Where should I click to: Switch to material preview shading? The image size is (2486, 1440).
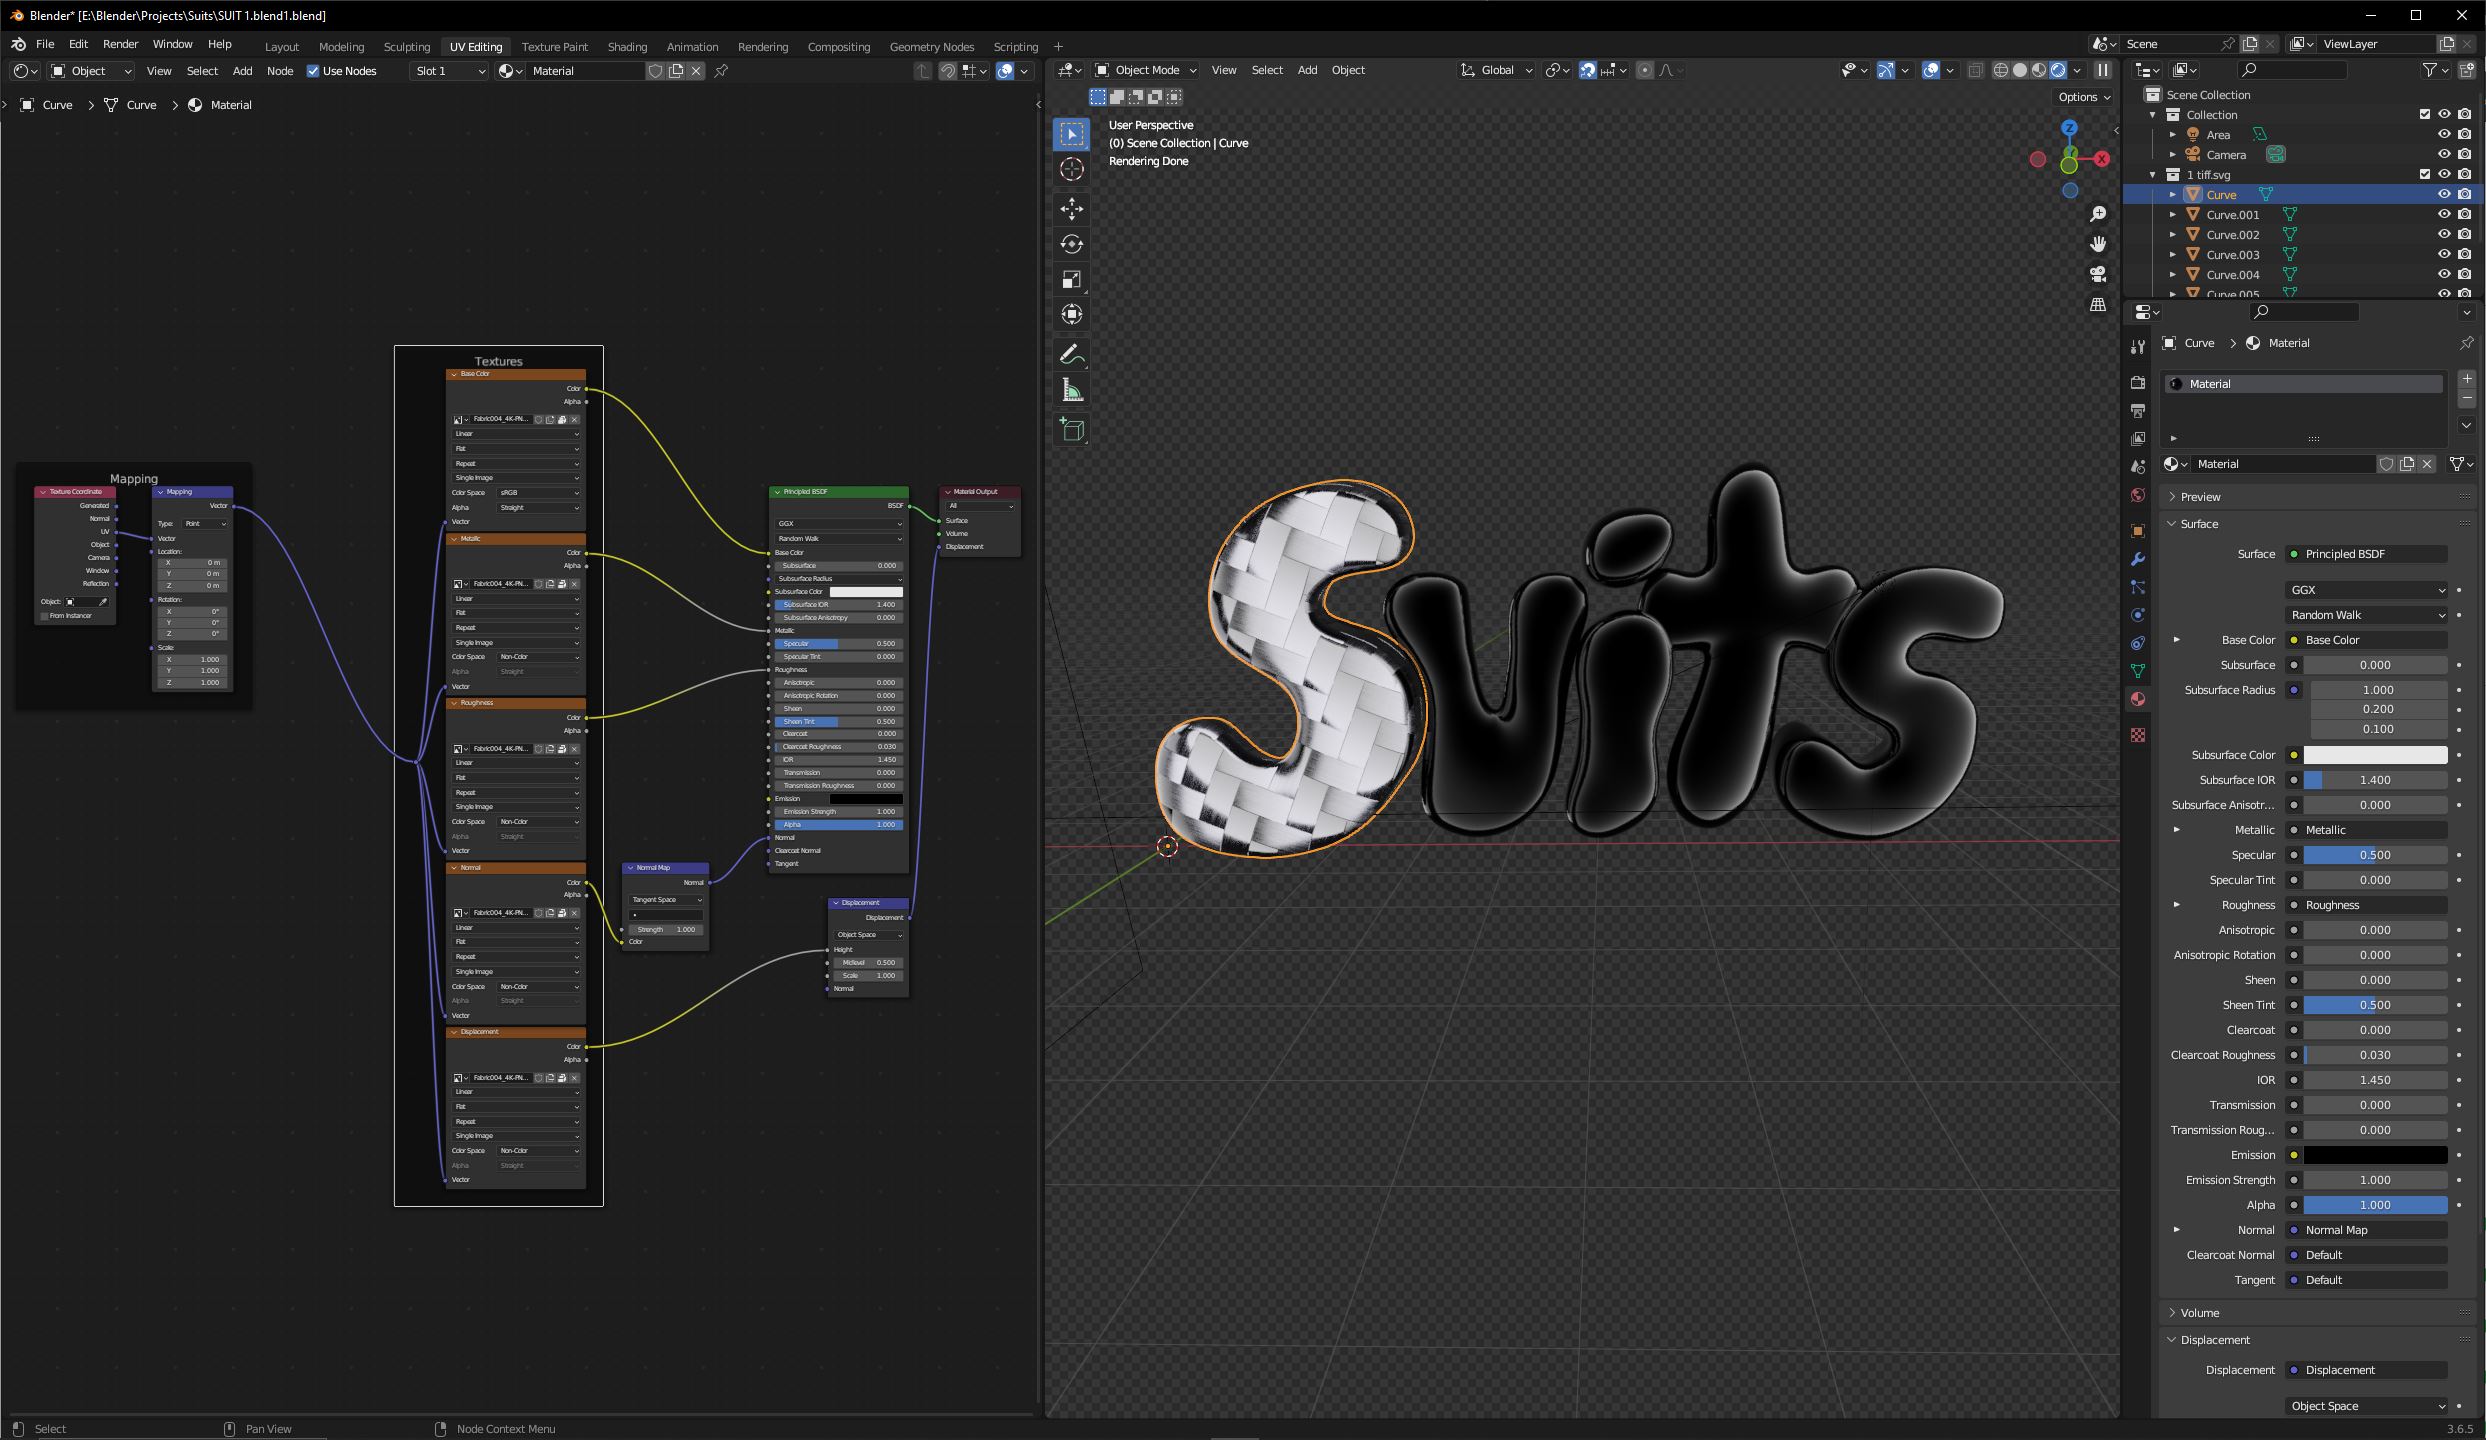click(2039, 70)
